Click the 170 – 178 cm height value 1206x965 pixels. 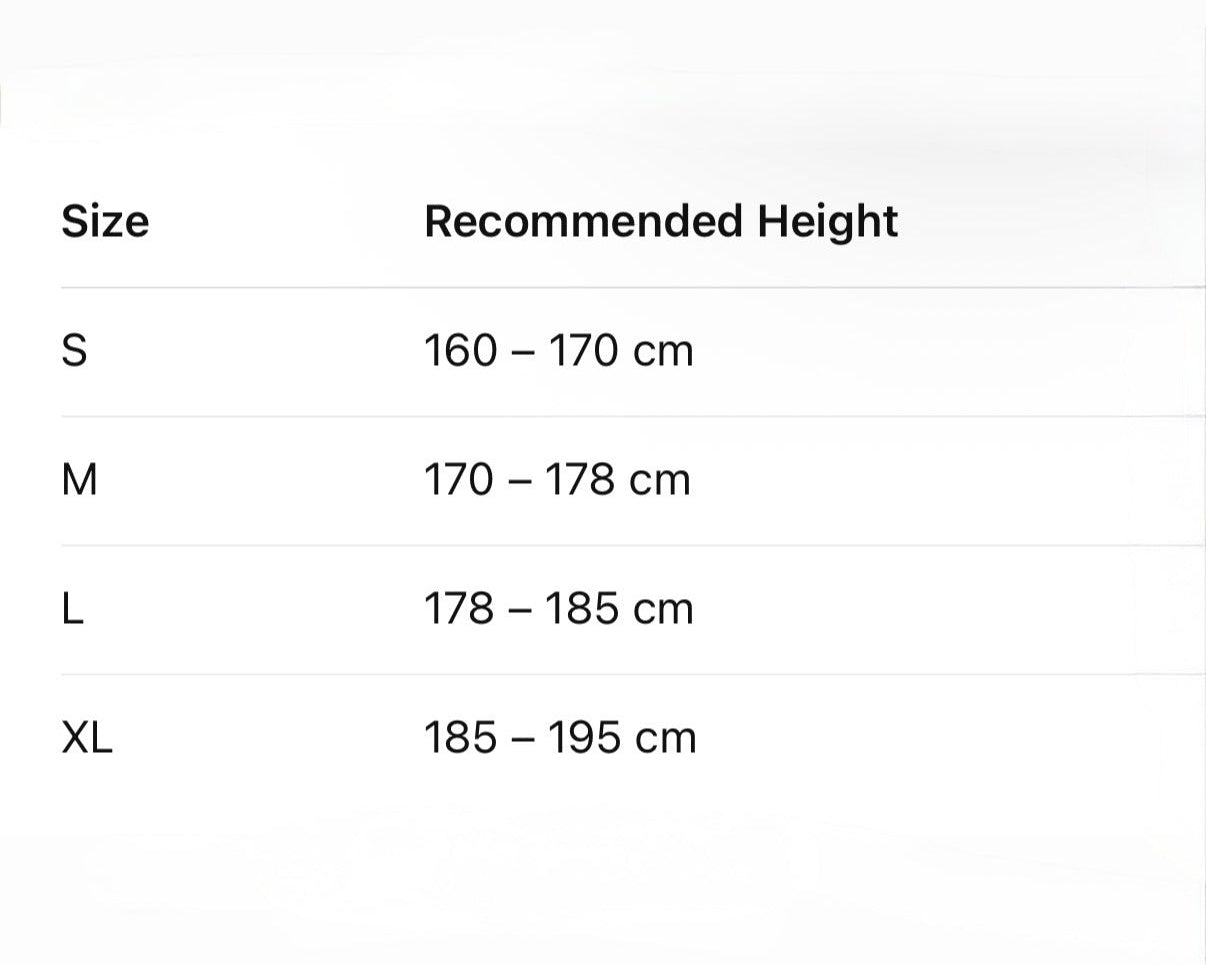click(557, 480)
